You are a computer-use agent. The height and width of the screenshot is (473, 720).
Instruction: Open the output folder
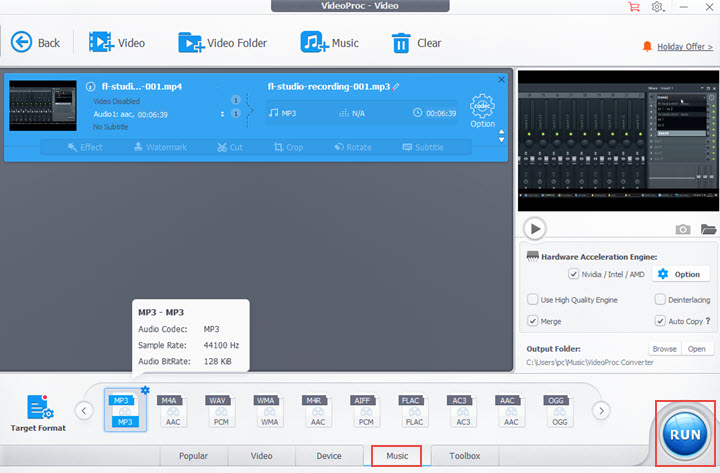click(x=697, y=349)
